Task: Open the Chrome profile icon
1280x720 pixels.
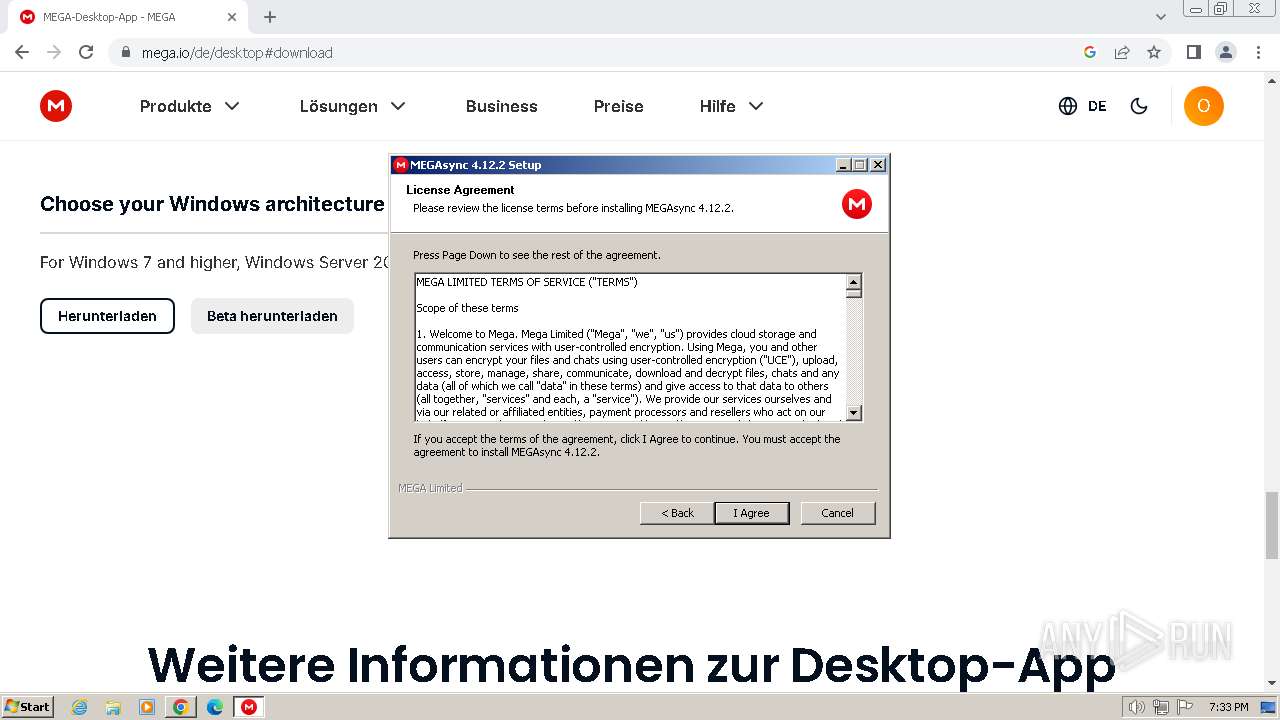Action: pos(1226,52)
